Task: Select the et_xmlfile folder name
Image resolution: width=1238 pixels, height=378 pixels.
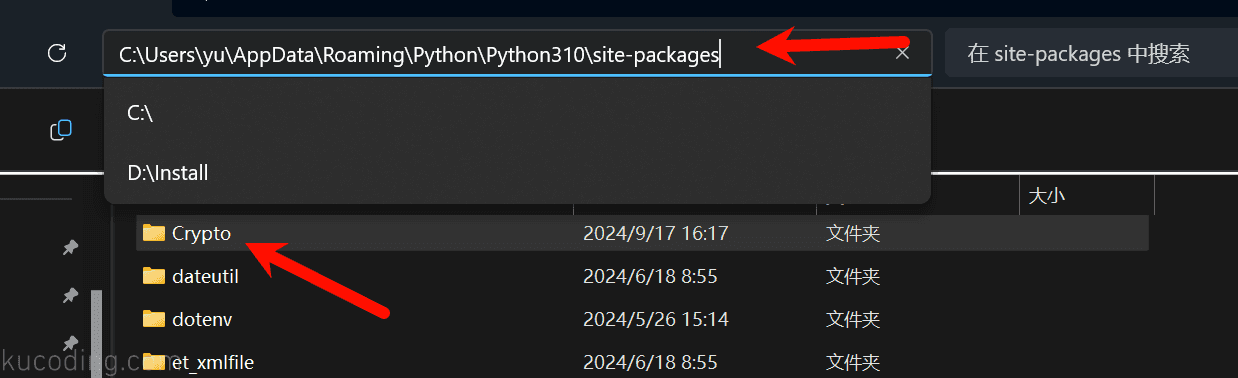Action: click(212, 362)
